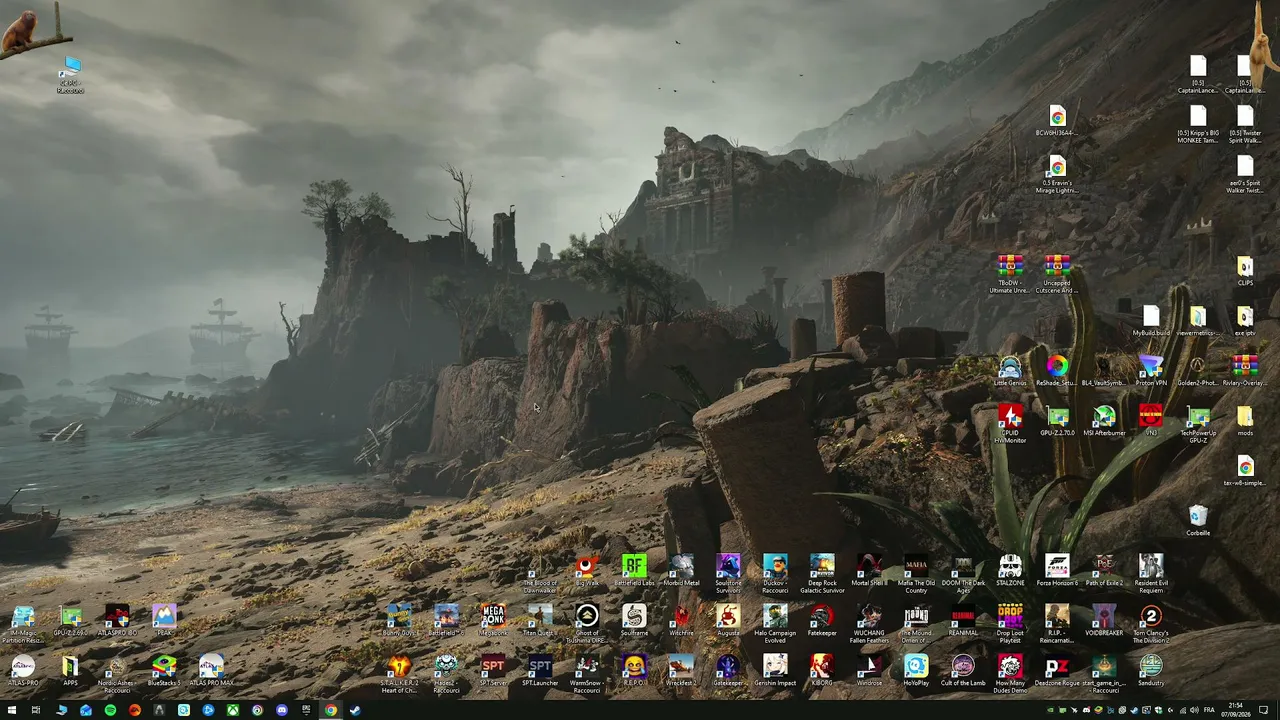The width and height of the screenshot is (1280, 720).
Task: Open the Windrose desktop shortcut
Action: (869, 671)
